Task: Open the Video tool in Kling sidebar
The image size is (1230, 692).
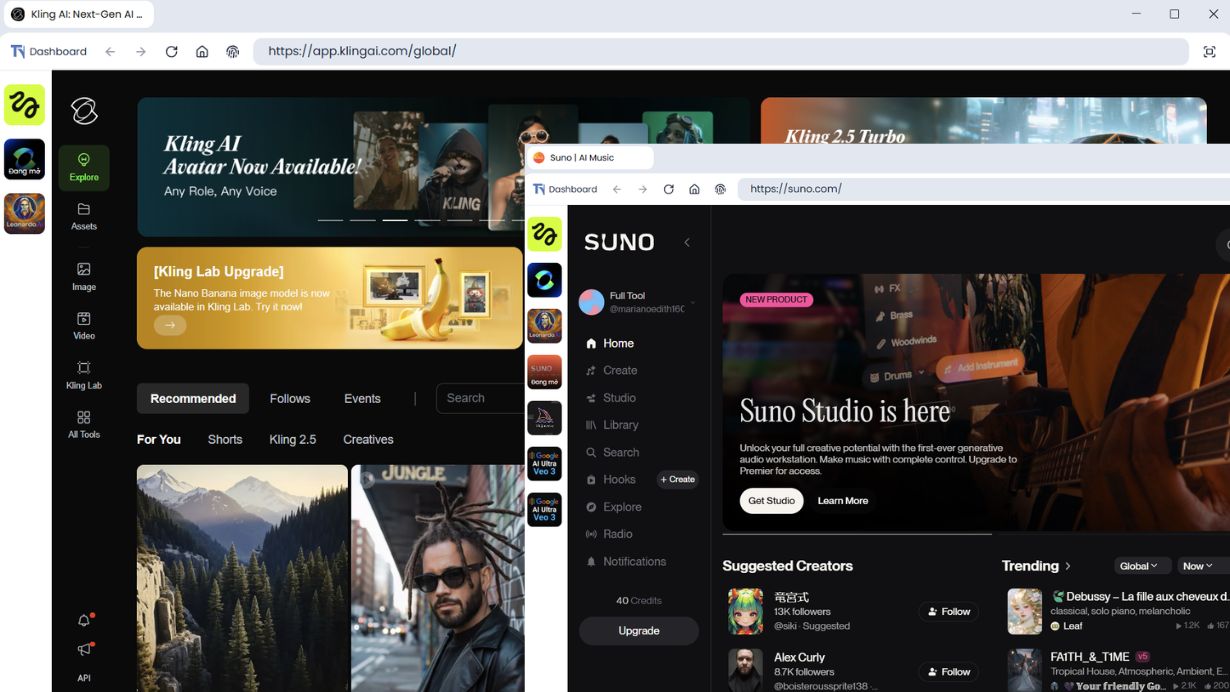Action: [x=84, y=325]
